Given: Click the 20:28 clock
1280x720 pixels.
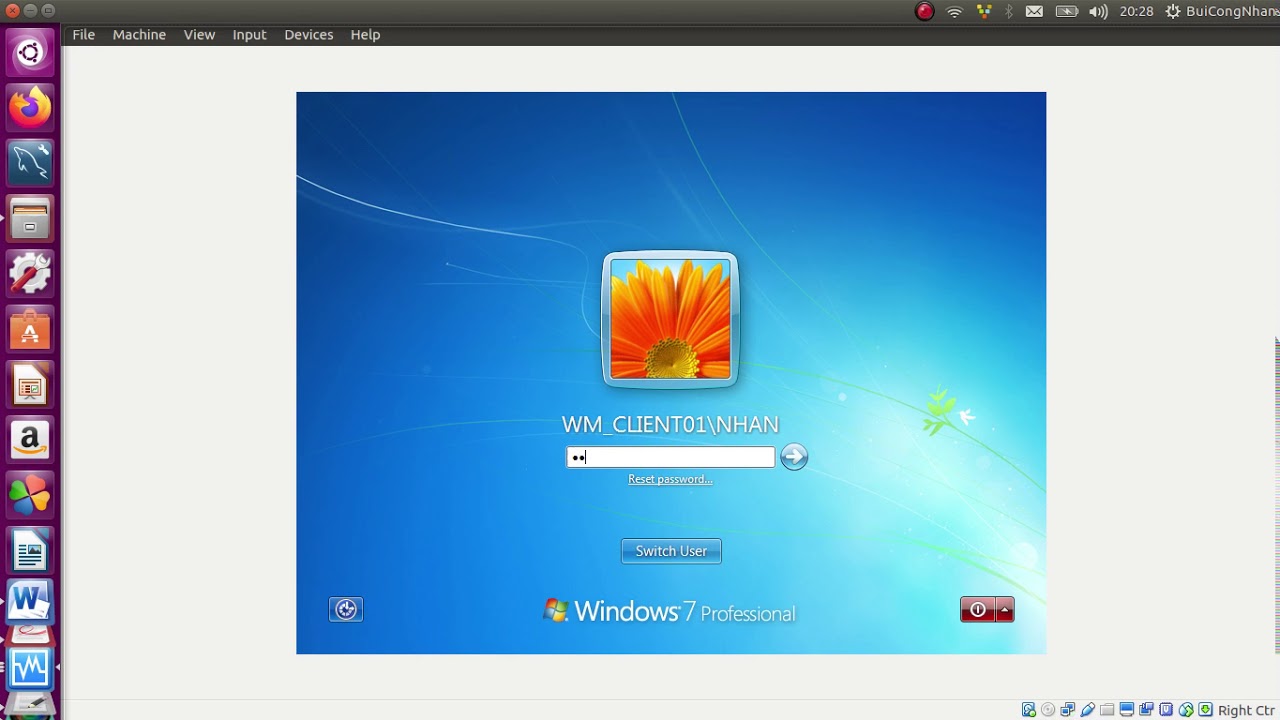Looking at the screenshot, I should point(1136,11).
